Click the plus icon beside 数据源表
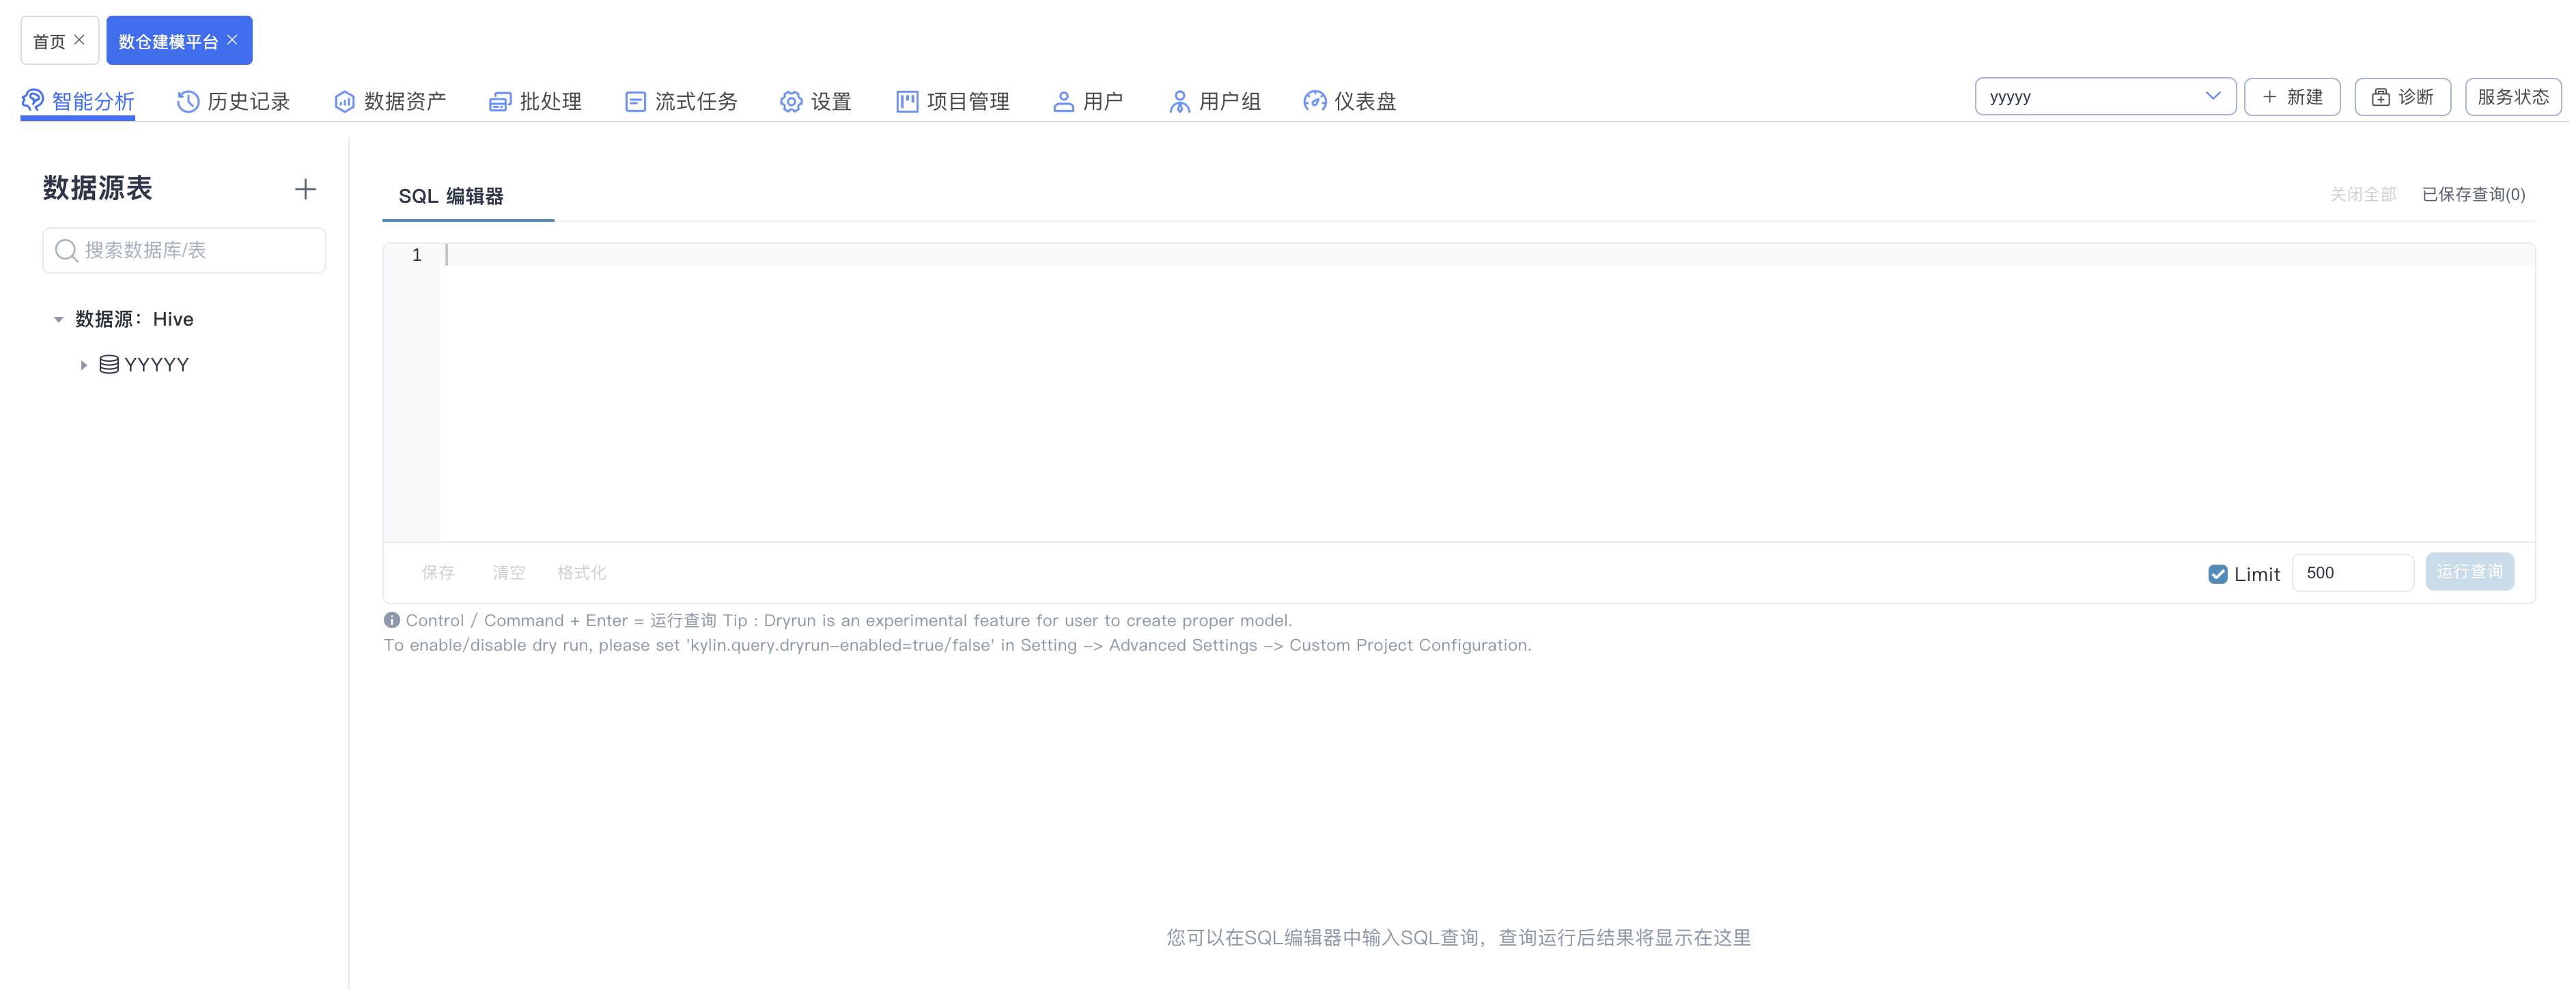This screenshot has width=2576, height=990. tap(306, 189)
